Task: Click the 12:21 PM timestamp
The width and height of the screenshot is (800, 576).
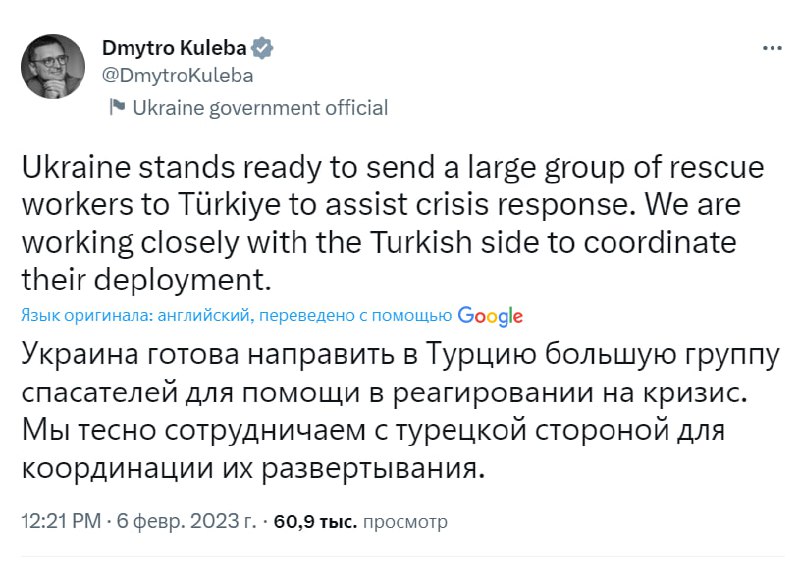Action: [59, 521]
